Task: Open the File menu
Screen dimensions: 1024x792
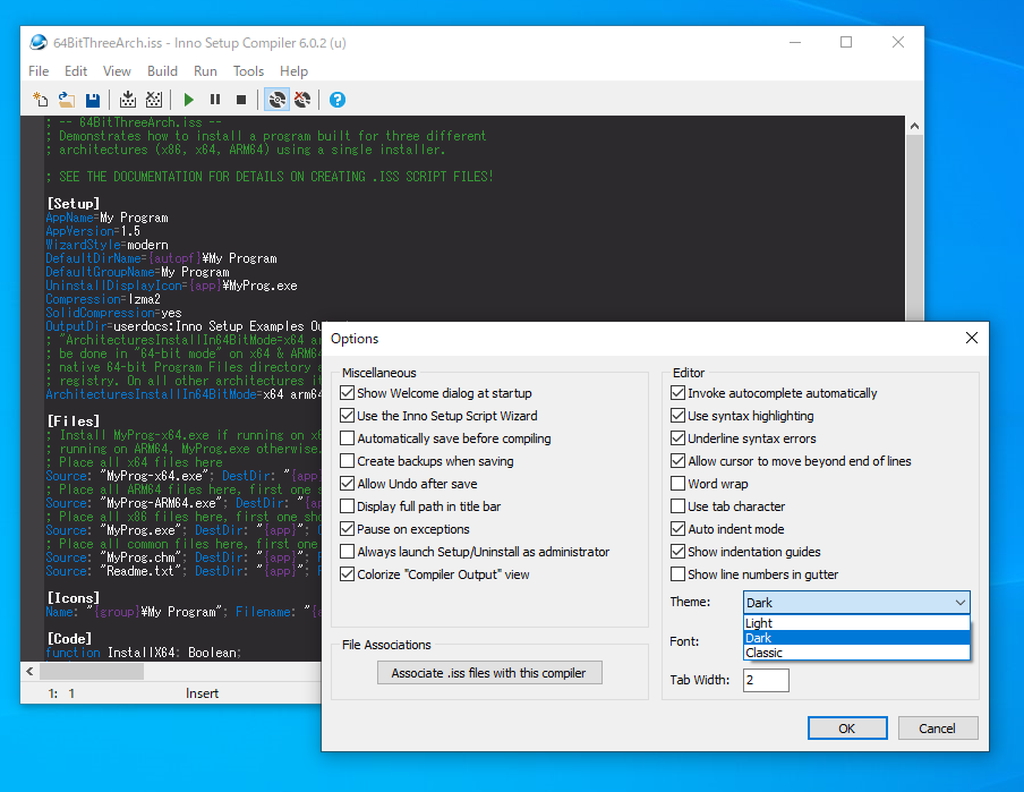Action: 39,71
